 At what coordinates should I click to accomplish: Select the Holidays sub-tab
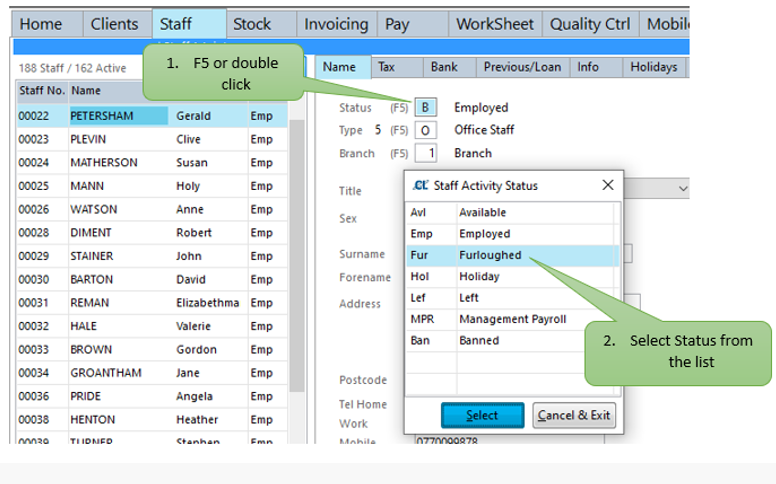654,67
